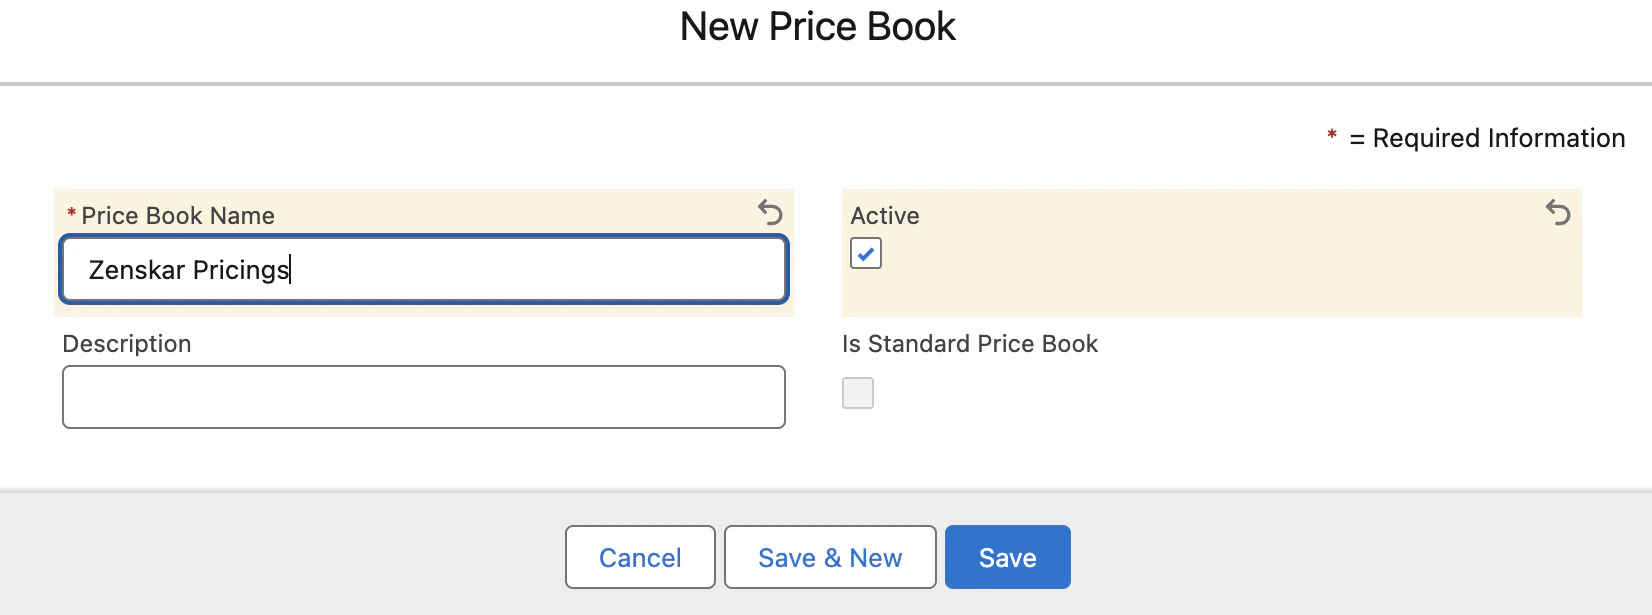1652x615 pixels.
Task: Click the Price Book Name label
Action: (x=178, y=216)
